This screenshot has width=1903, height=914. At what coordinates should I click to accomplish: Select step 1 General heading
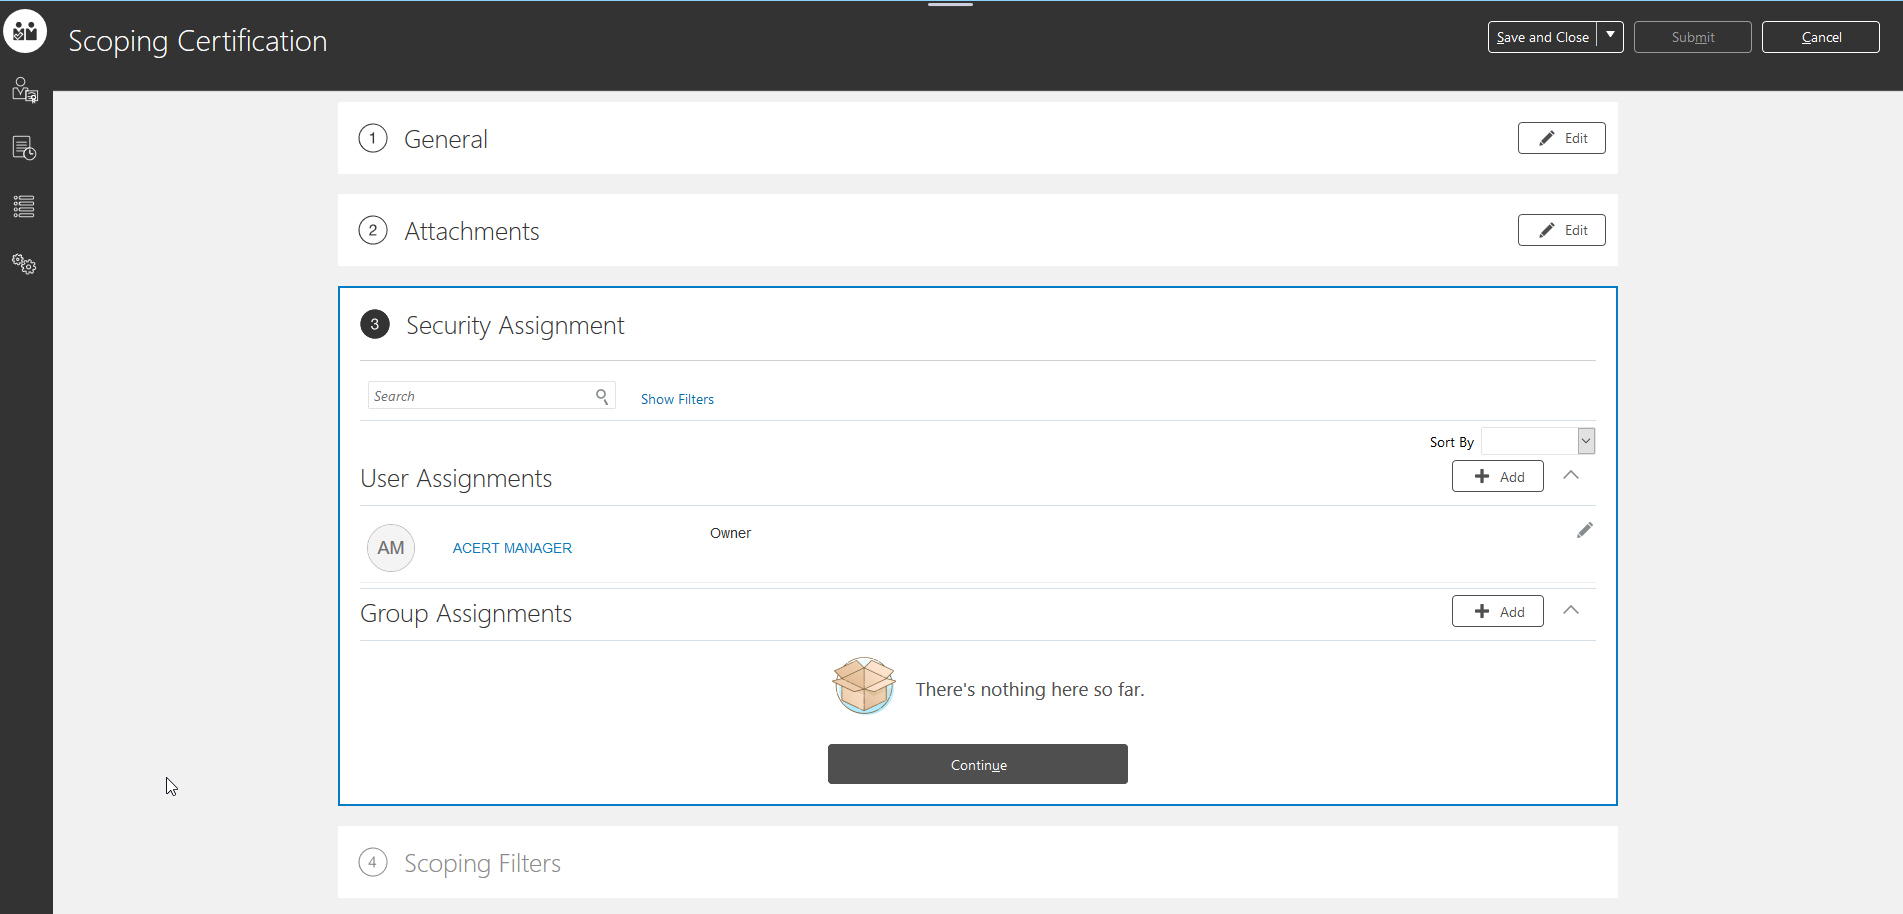pyautogui.click(x=445, y=139)
